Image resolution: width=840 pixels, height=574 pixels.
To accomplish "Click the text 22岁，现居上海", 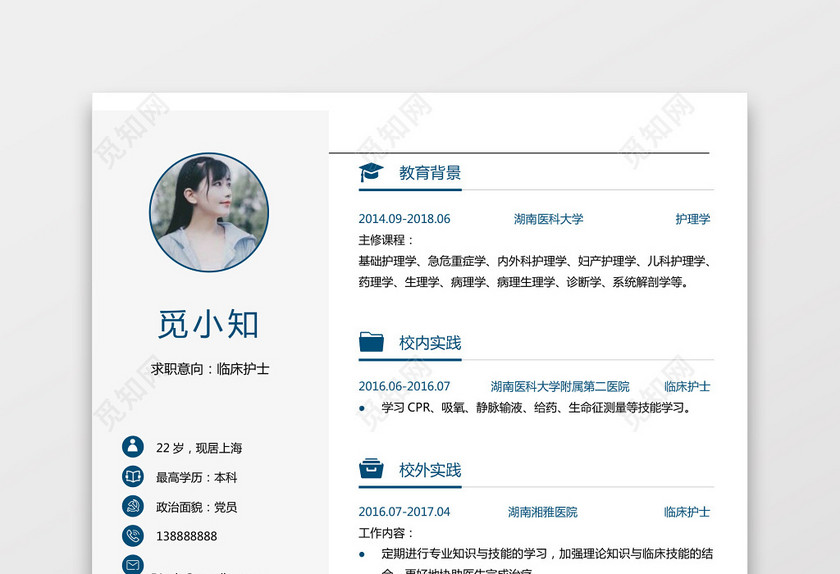I will tap(199, 448).
